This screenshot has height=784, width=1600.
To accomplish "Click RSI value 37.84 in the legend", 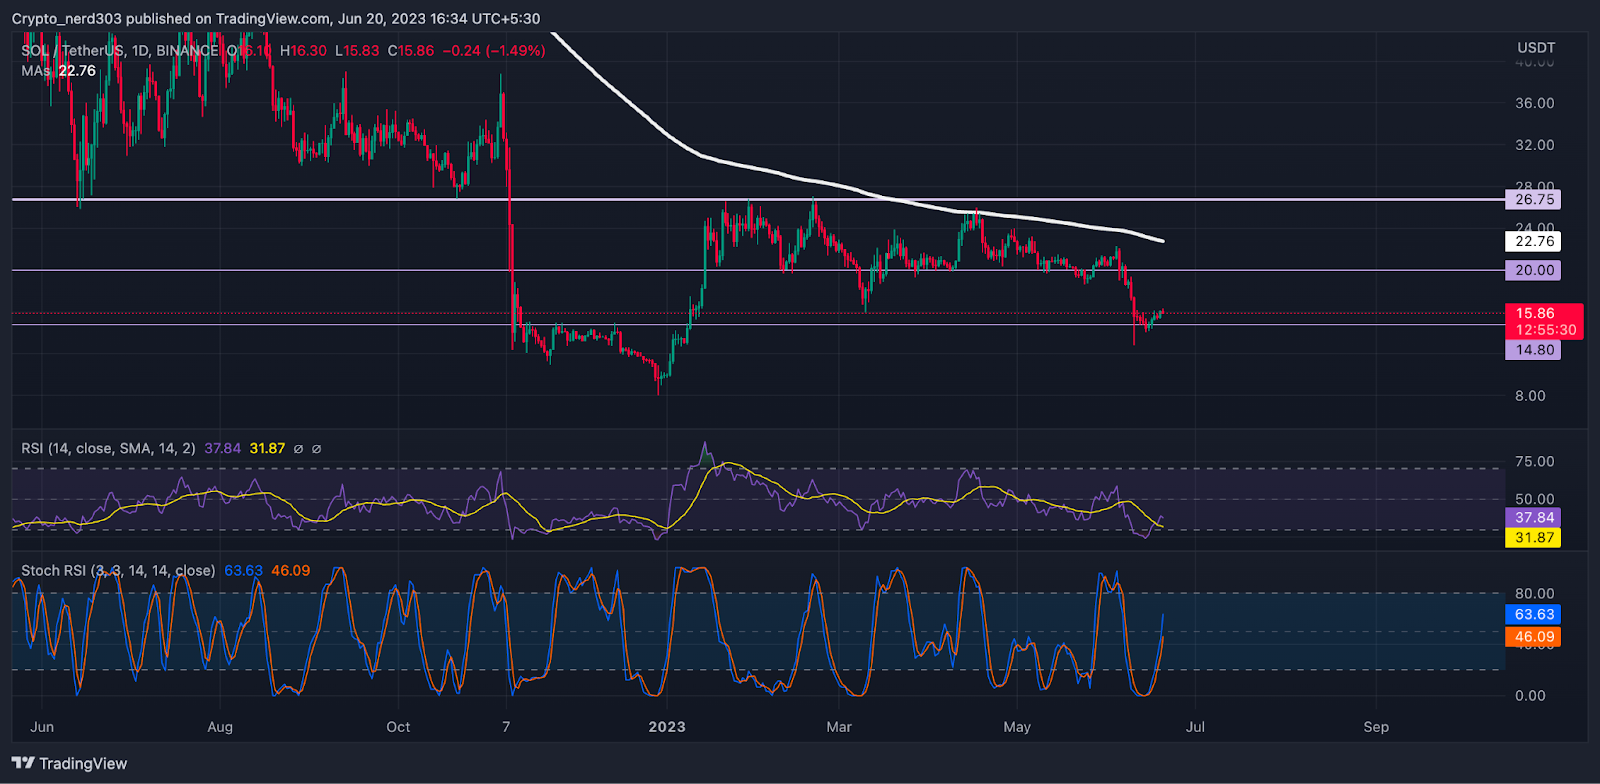I will [222, 449].
